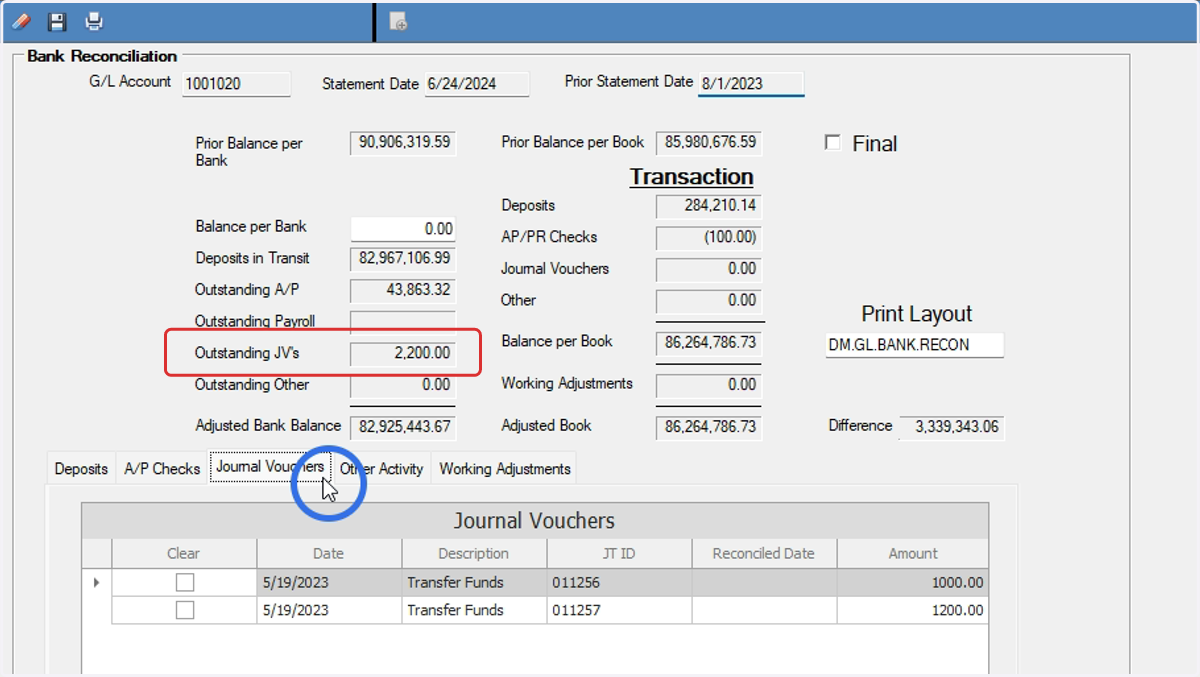
Task: Click the JT ID cell 011257
Action: [619, 610]
